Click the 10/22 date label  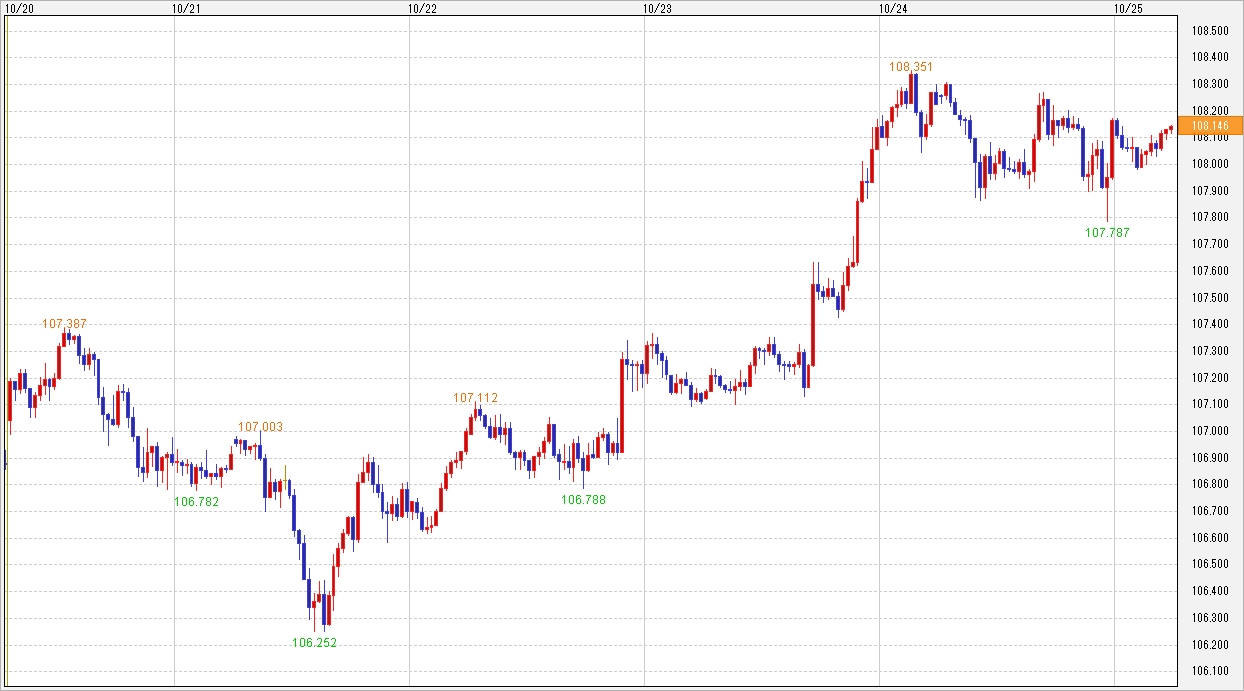click(x=422, y=8)
